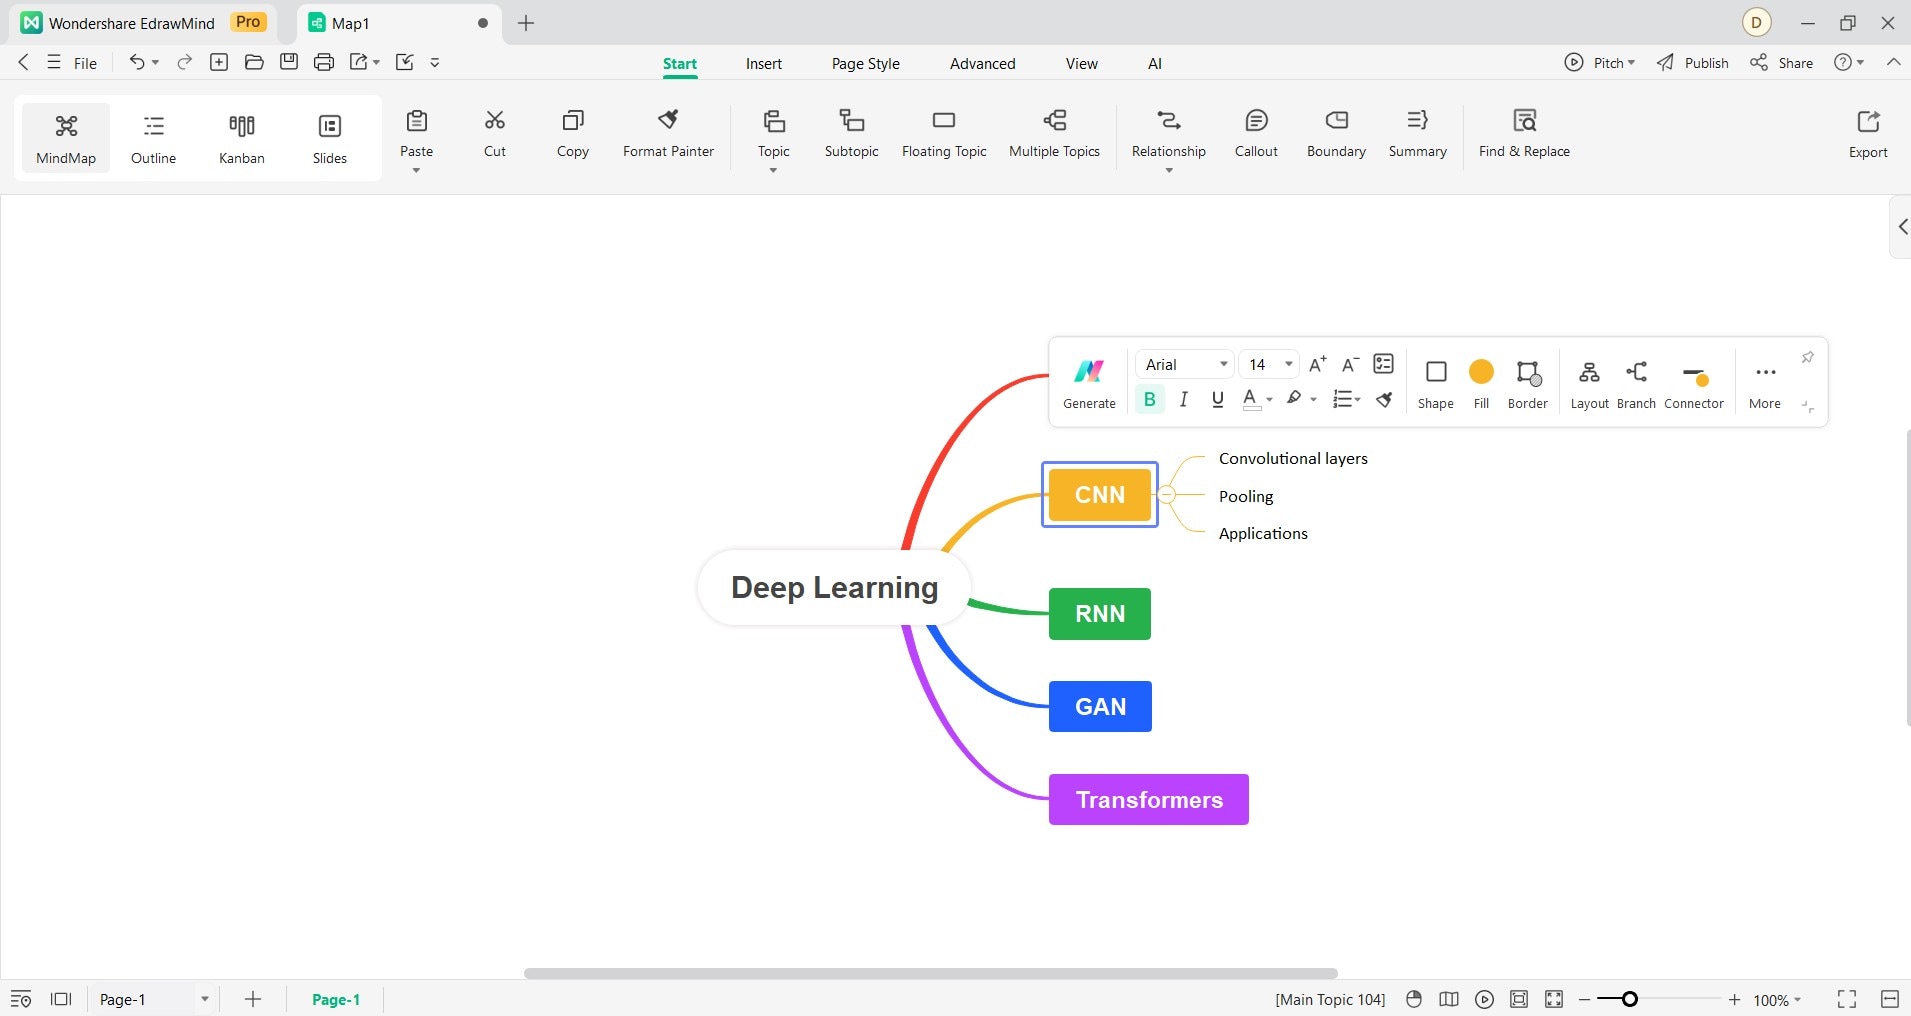Add a new page with plus button

[253, 999]
